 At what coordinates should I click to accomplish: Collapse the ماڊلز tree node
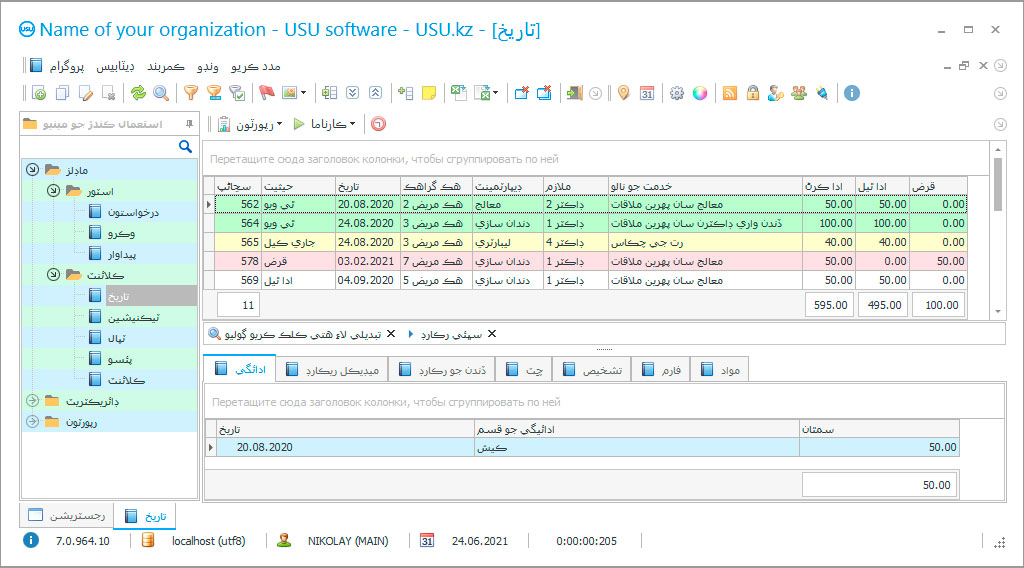coord(33,170)
